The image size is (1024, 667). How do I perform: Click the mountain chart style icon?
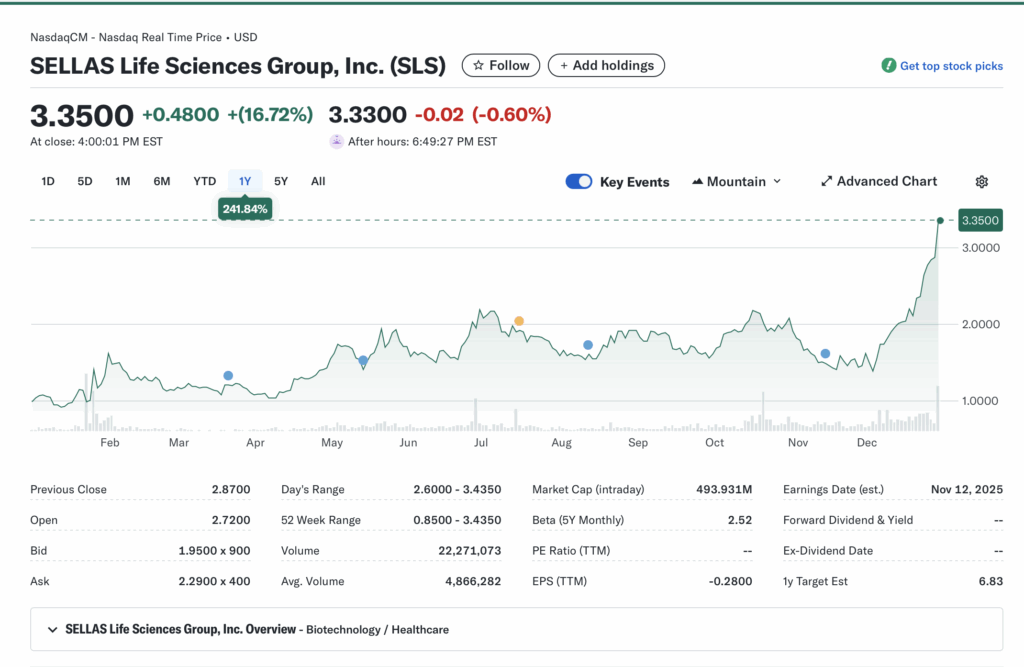pyautogui.click(x=698, y=181)
